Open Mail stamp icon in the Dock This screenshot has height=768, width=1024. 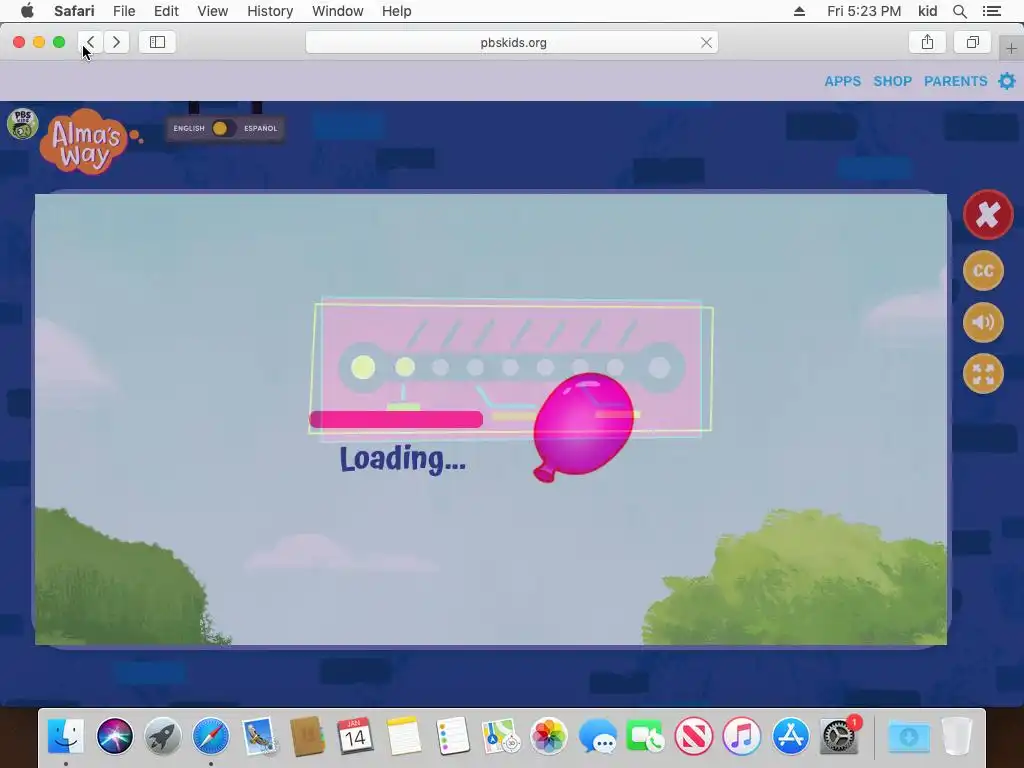pyautogui.click(x=259, y=736)
